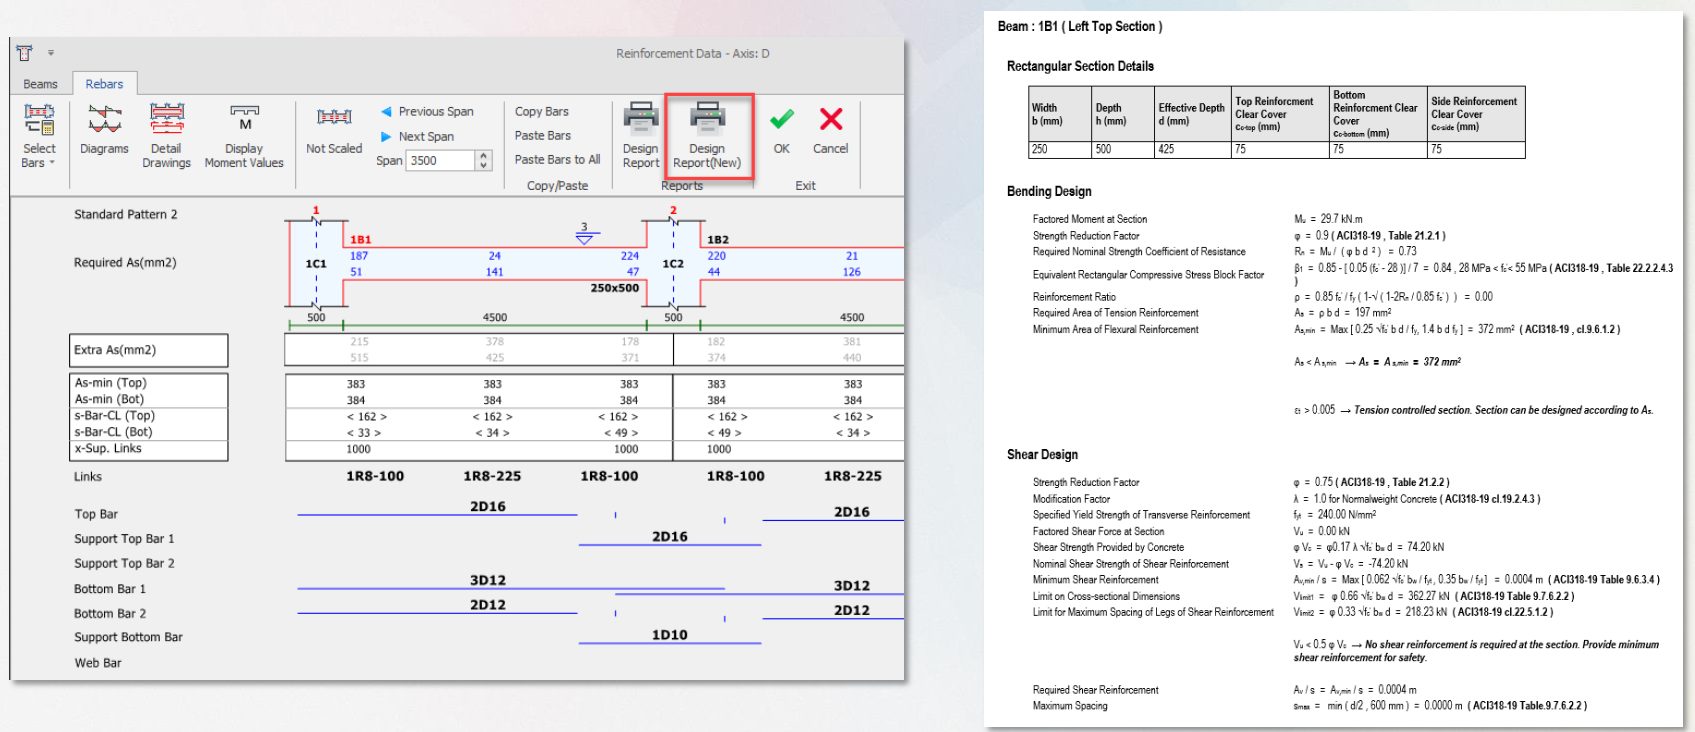Click the triangle level marker labeled 3

585,234
